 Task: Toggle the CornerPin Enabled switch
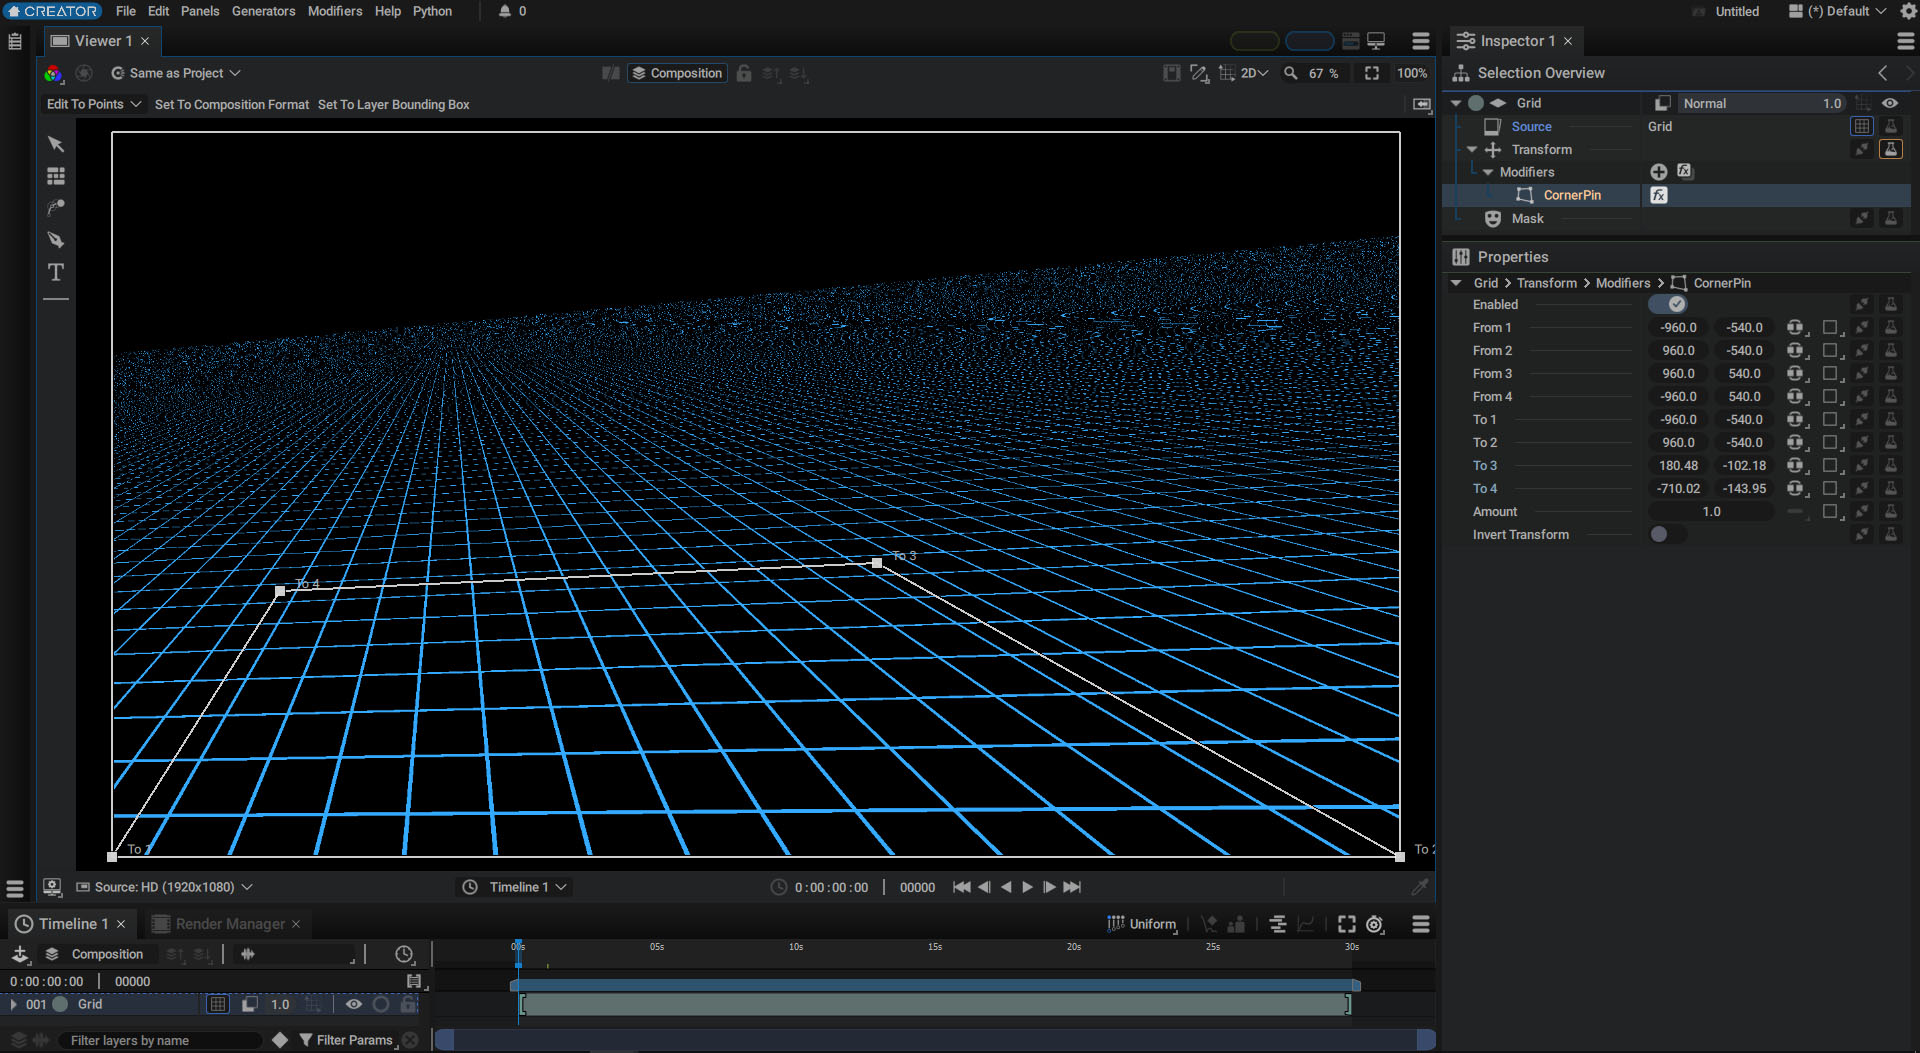pos(1668,305)
